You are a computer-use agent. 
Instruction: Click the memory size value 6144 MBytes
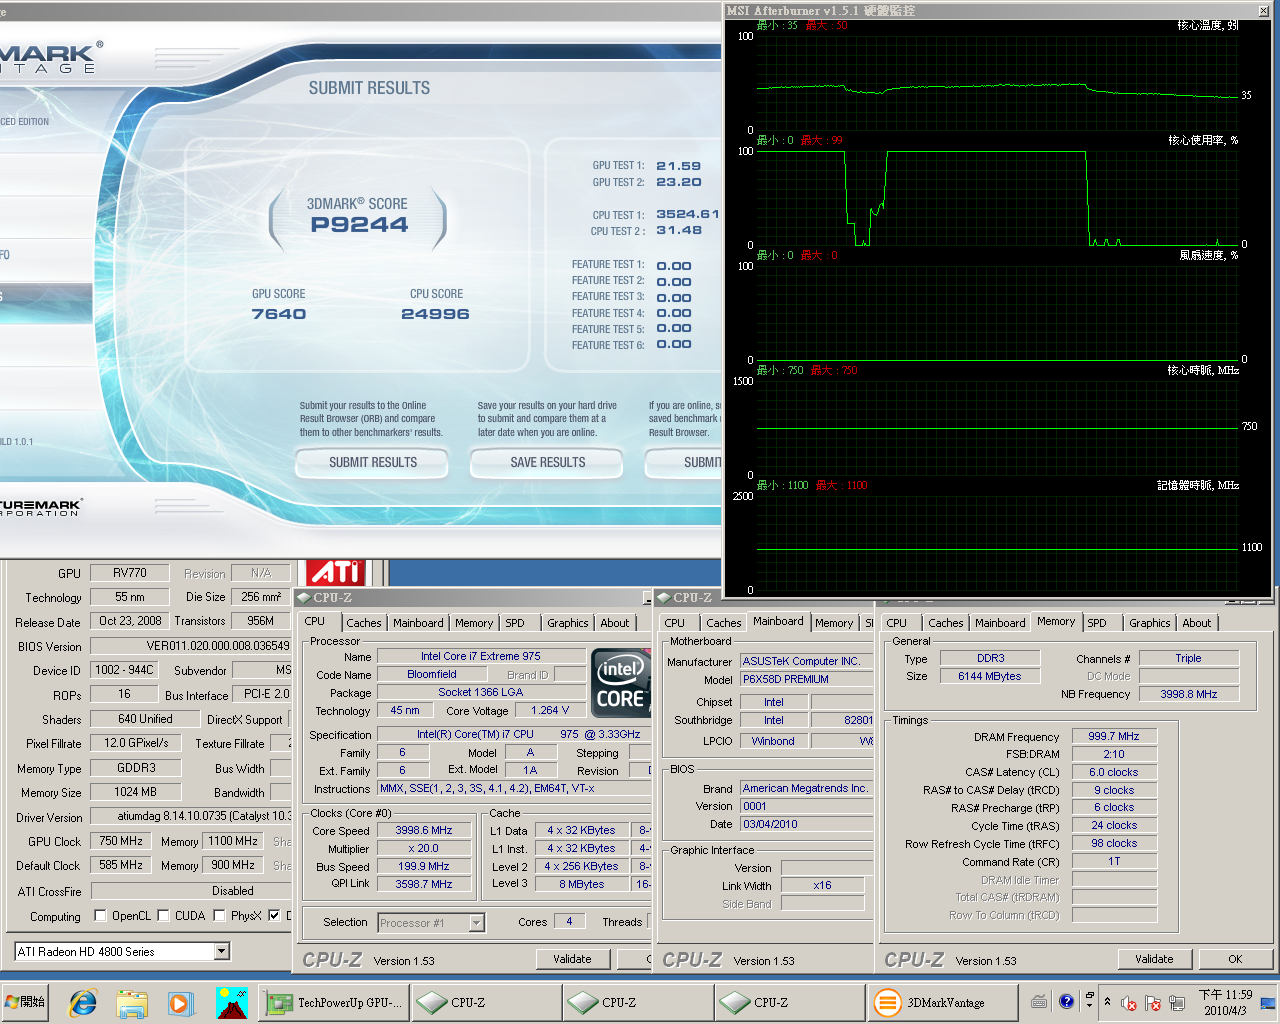coord(990,676)
